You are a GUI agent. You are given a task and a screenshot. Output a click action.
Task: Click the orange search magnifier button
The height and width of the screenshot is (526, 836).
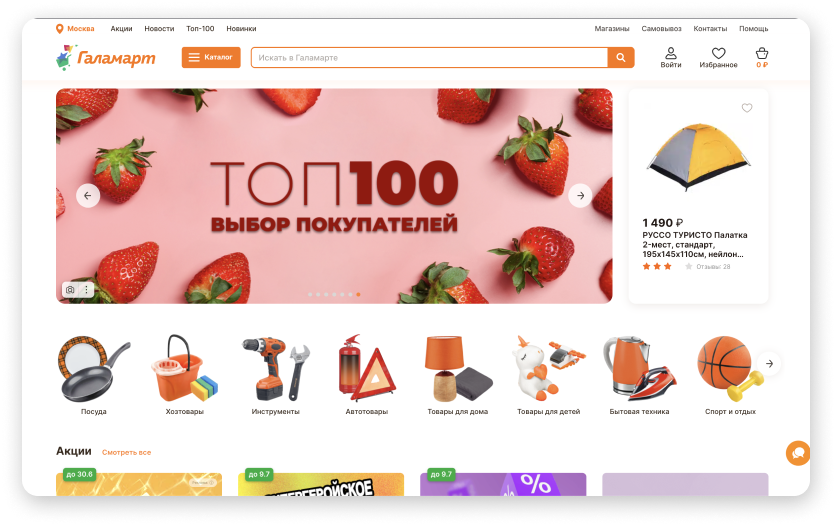tap(621, 58)
